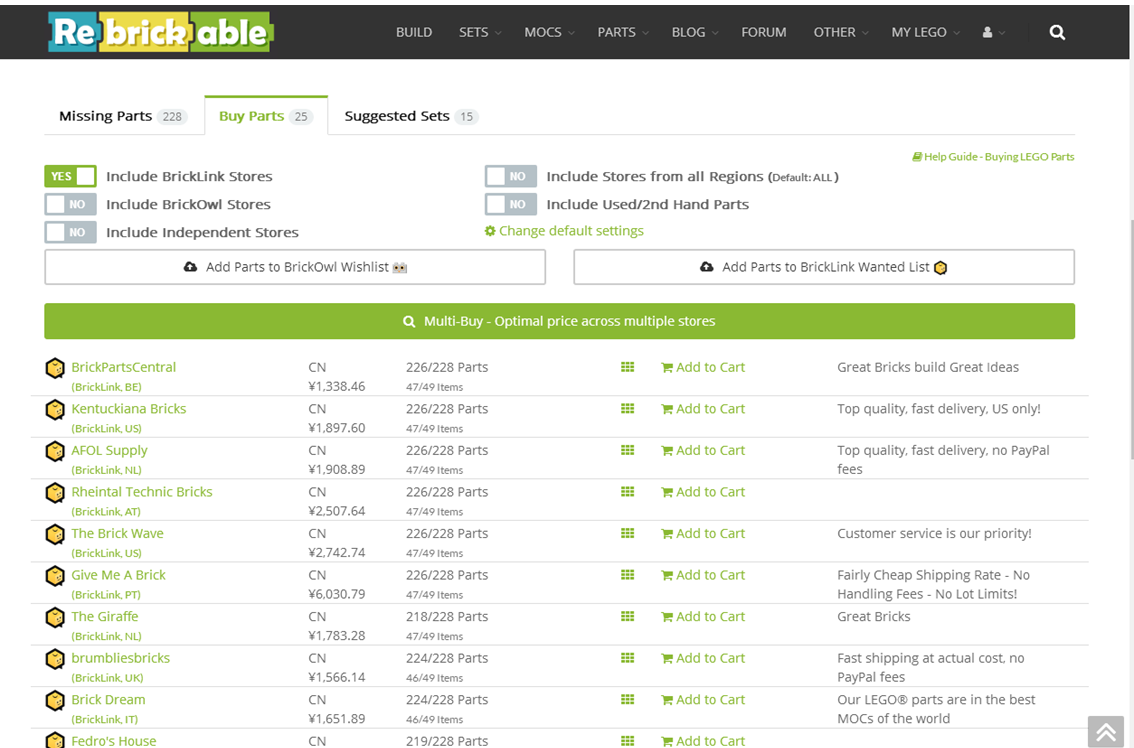Open parts grid icon for Brick Dream
The image size is (1134, 748).
(x=627, y=700)
